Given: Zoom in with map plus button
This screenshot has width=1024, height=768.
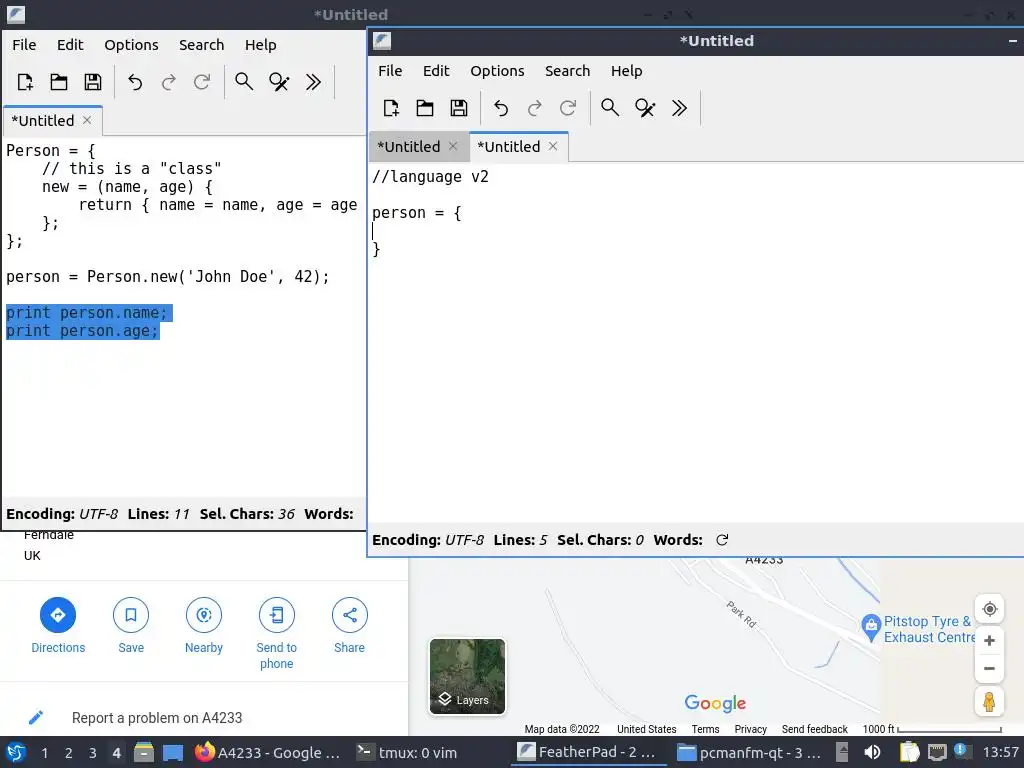Looking at the screenshot, I should (x=989, y=641).
